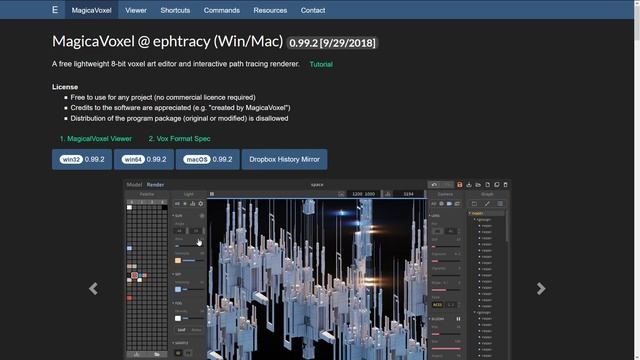Pause rendering with the pause icon above viewport
The width and height of the screenshot is (640, 360).
point(212,194)
